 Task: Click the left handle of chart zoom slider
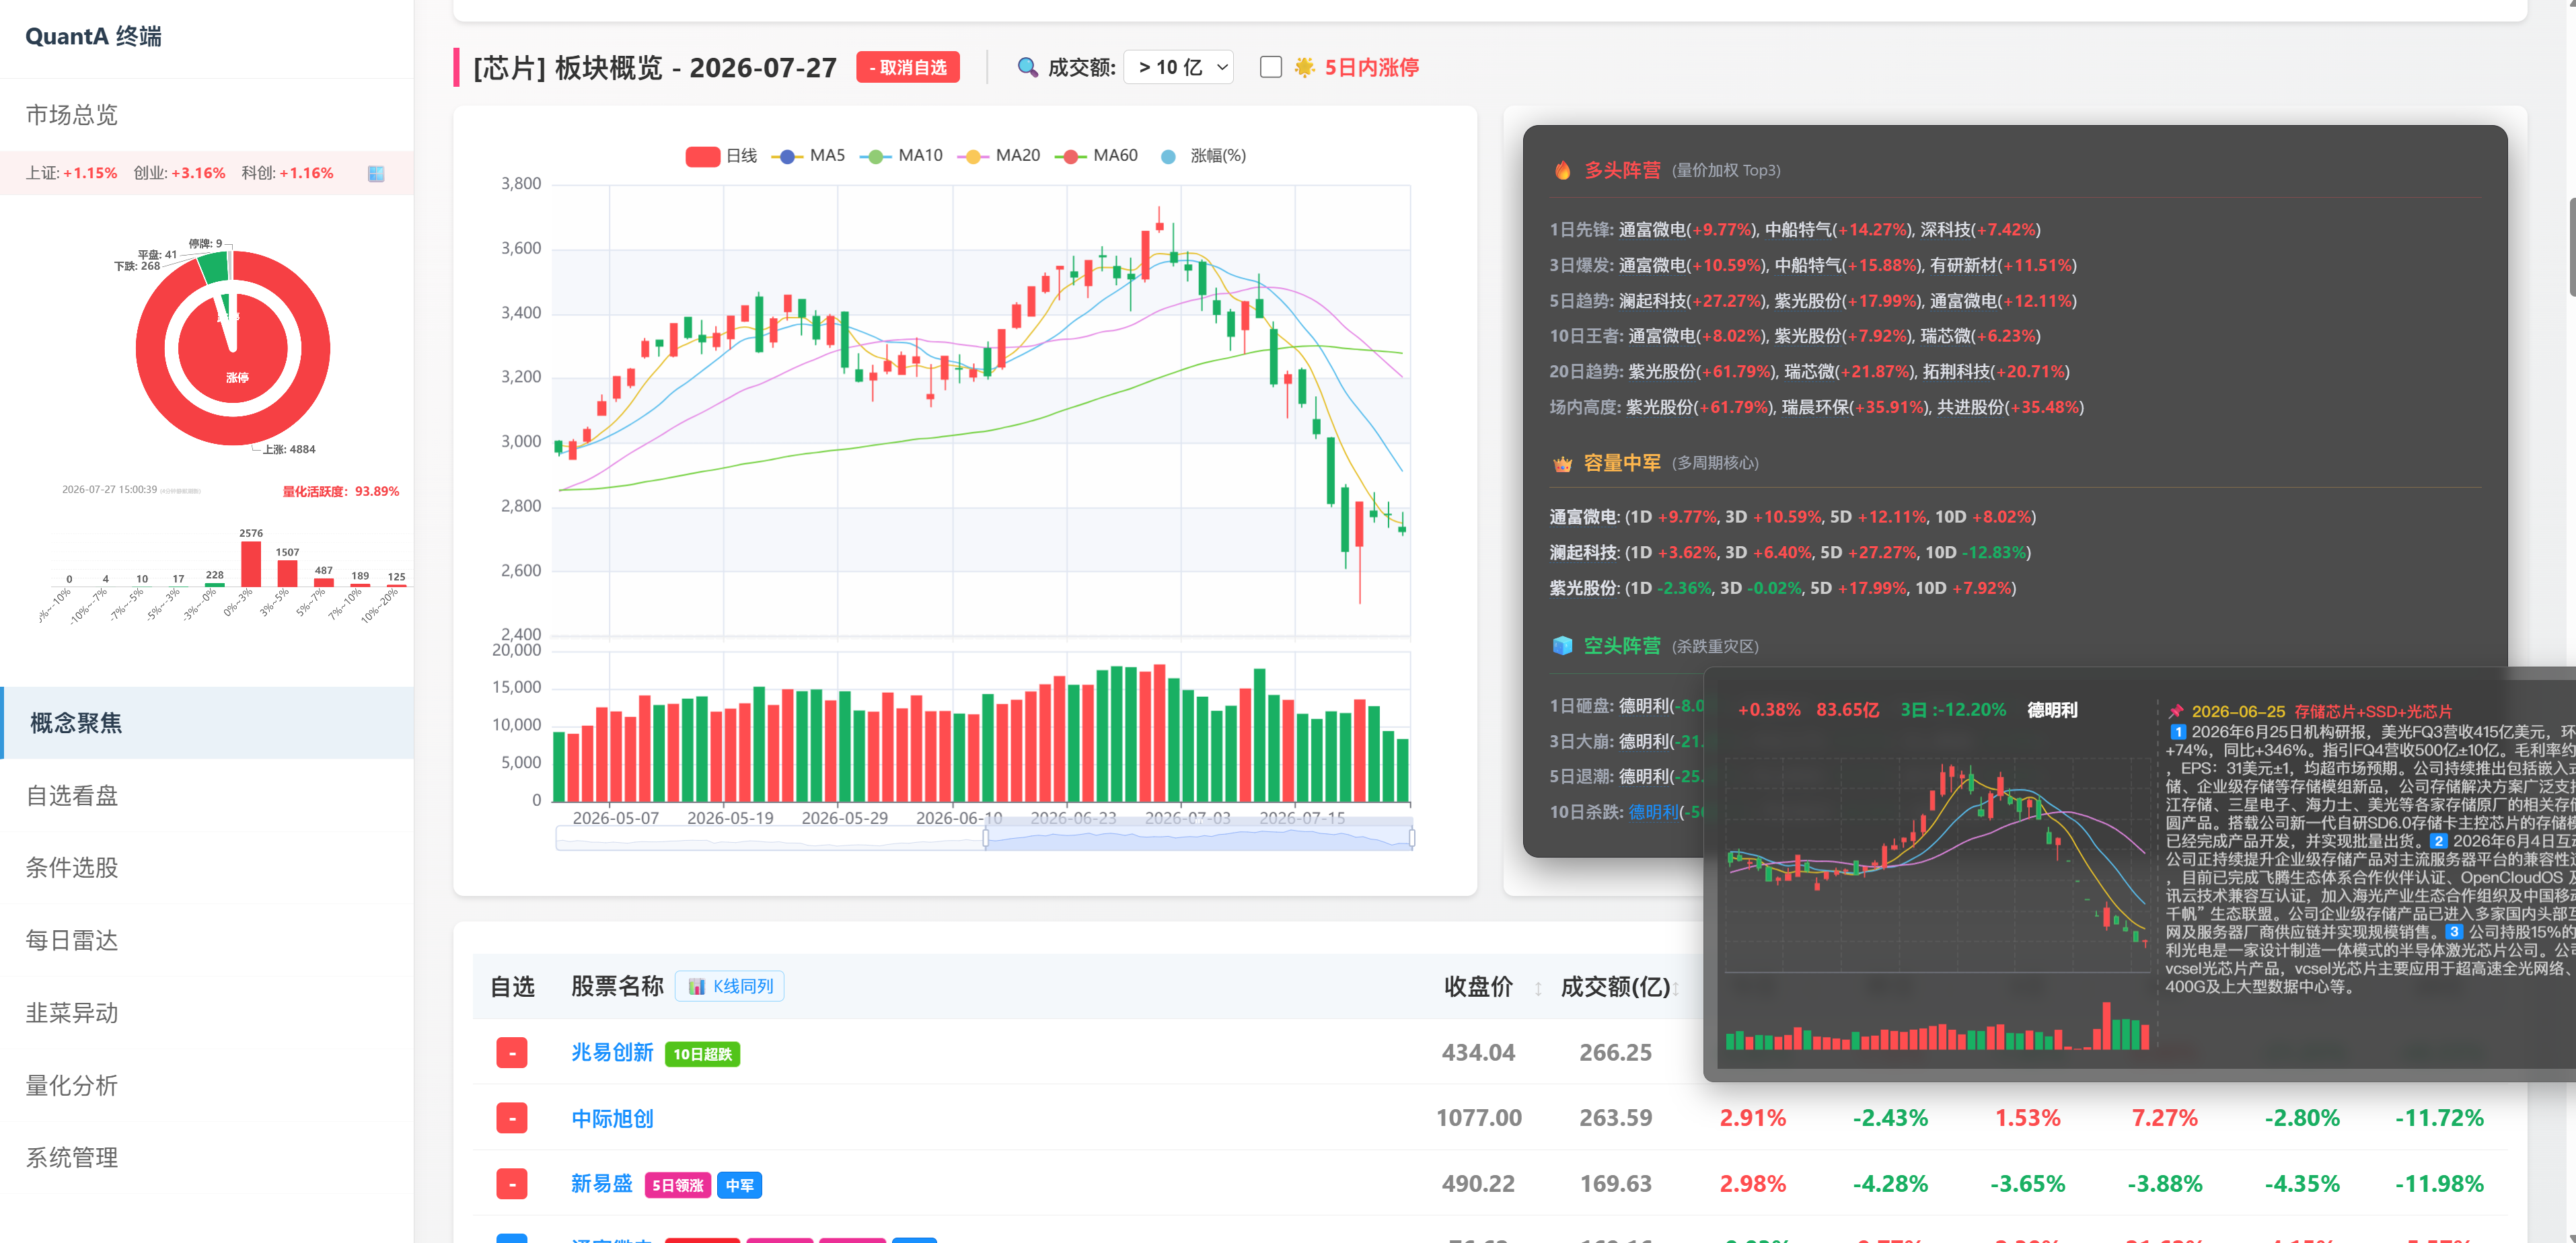click(x=986, y=838)
